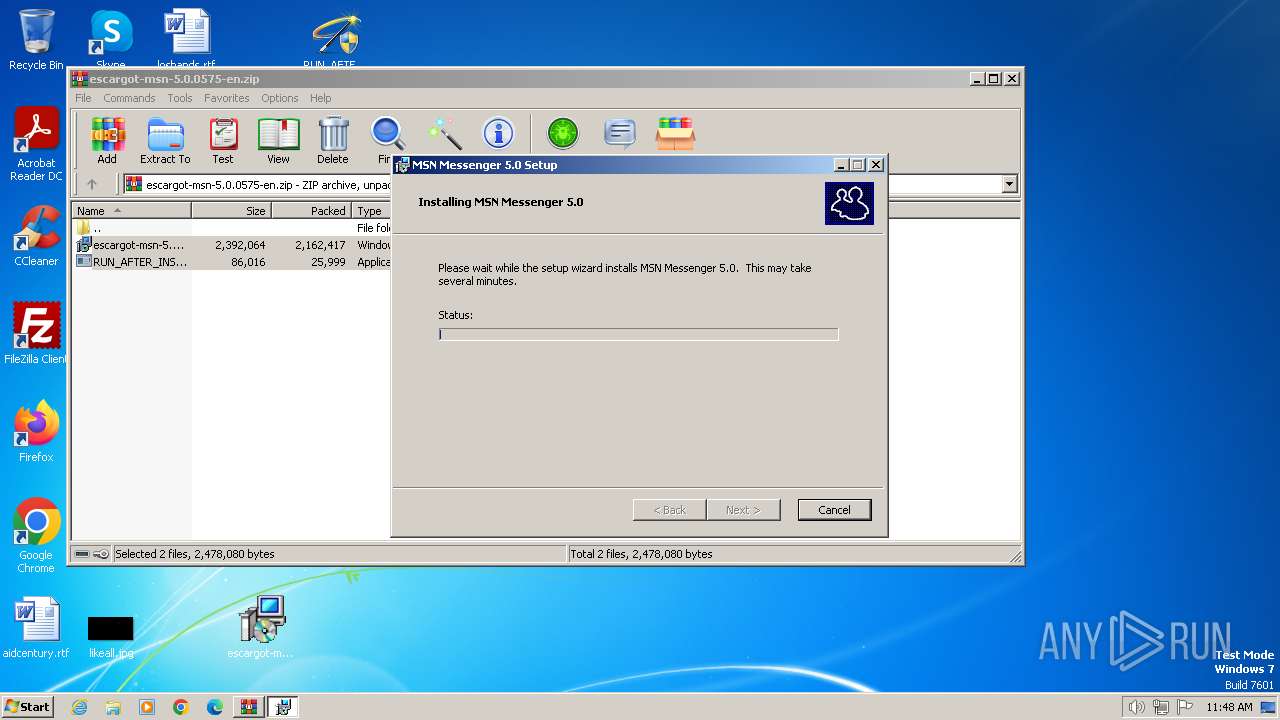Select the CCleaner desktop icon
Screen dimensions: 1280x720
(x=36, y=236)
